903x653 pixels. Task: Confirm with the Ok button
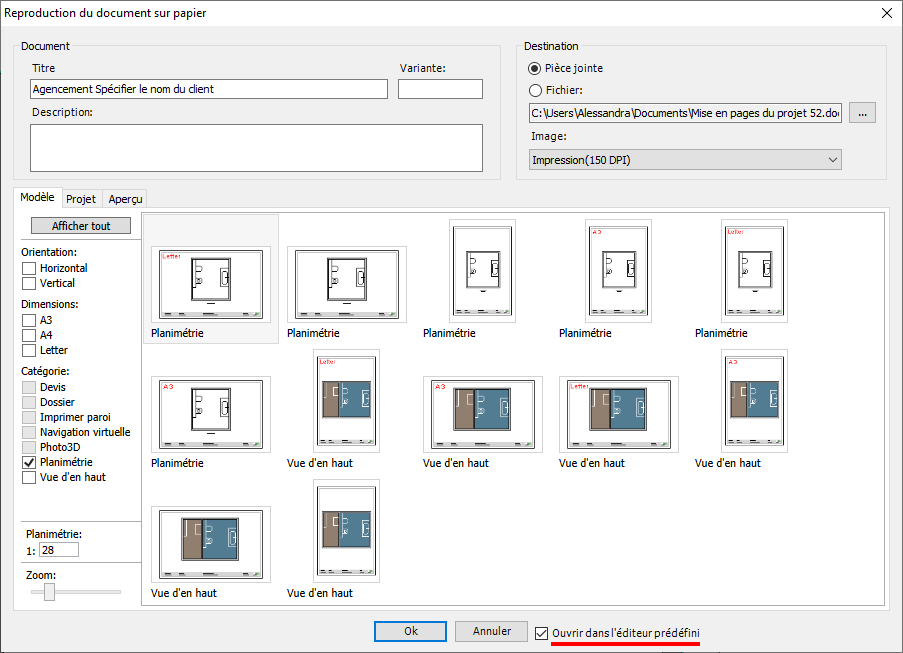coord(411,631)
